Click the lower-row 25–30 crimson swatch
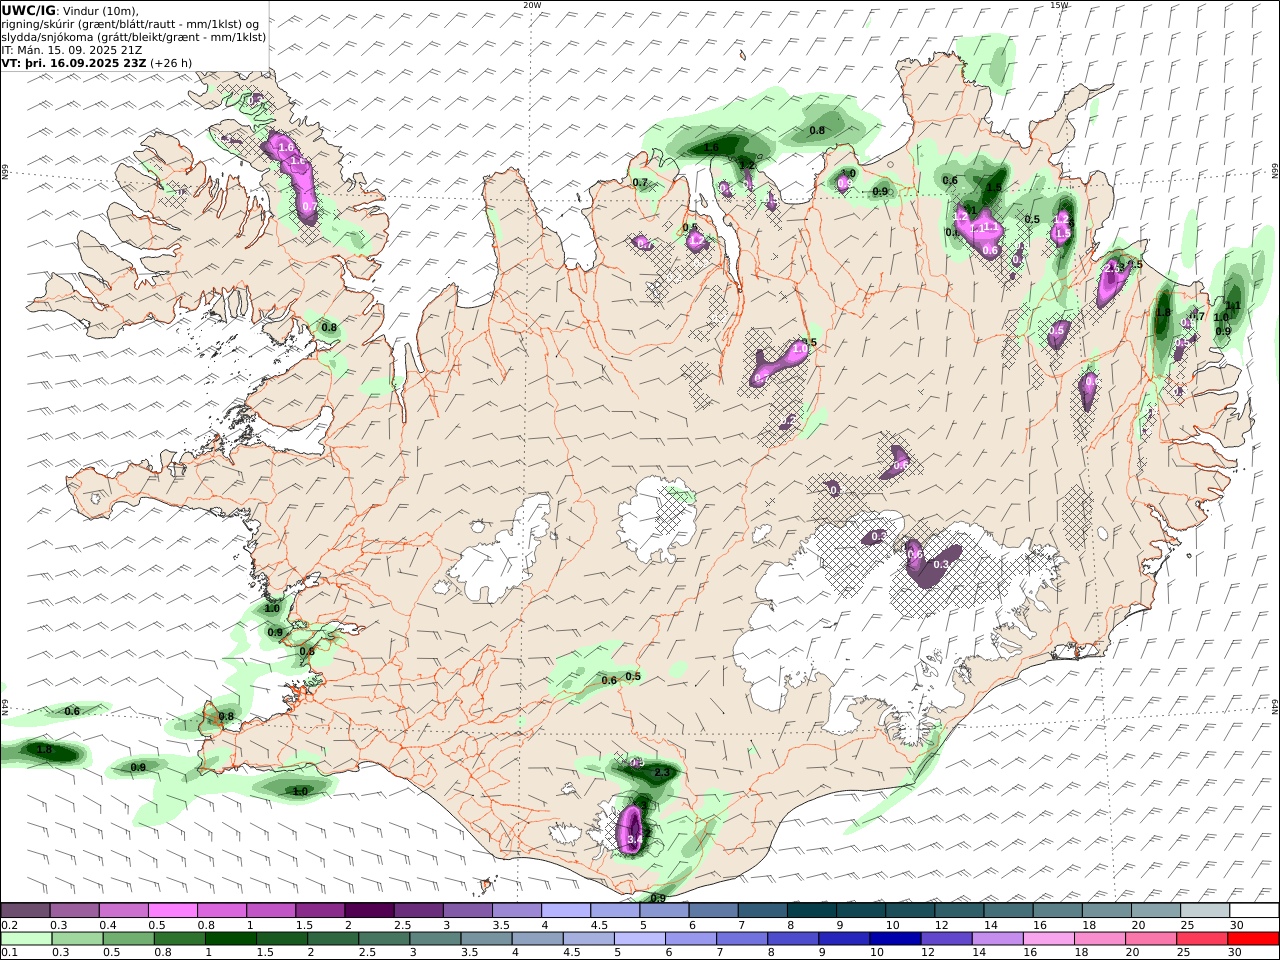Viewport: 1280px width, 960px height. (1203, 939)
